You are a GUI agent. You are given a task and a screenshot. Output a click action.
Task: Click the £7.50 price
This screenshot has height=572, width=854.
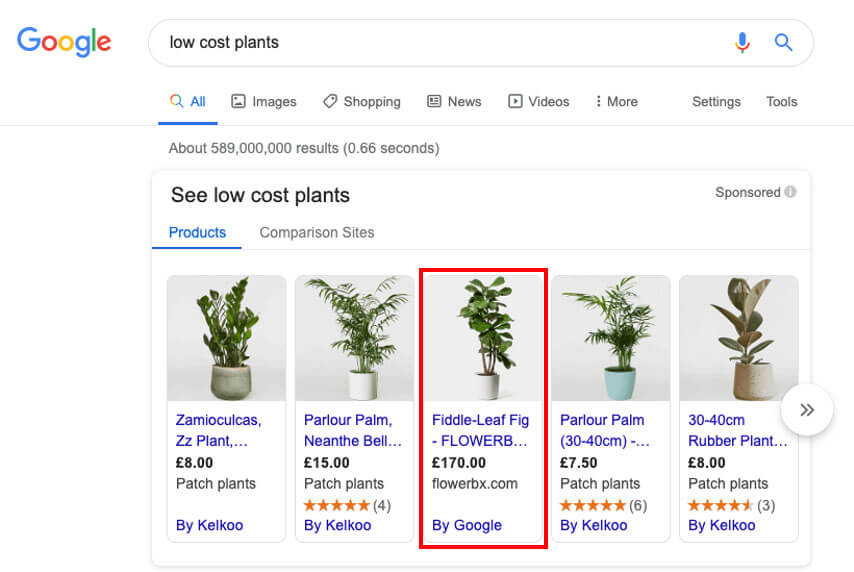tap(578, 463)
